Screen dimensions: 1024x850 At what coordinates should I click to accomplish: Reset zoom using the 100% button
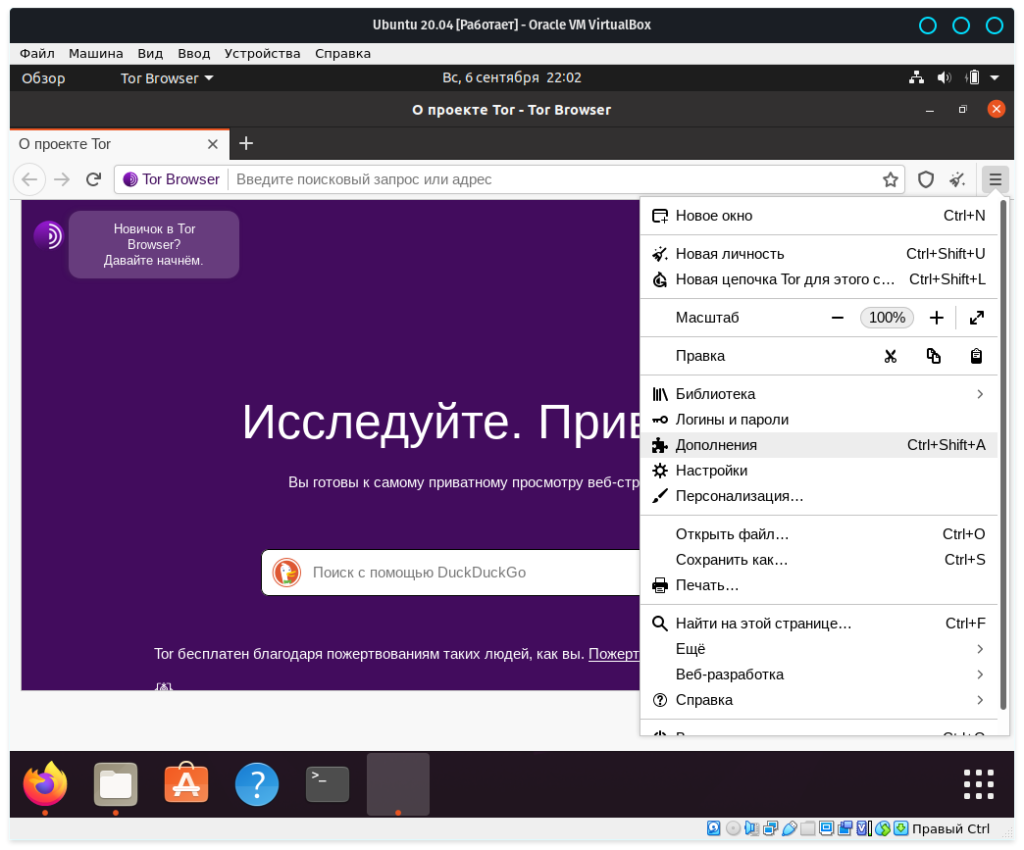tap(886, 318)
